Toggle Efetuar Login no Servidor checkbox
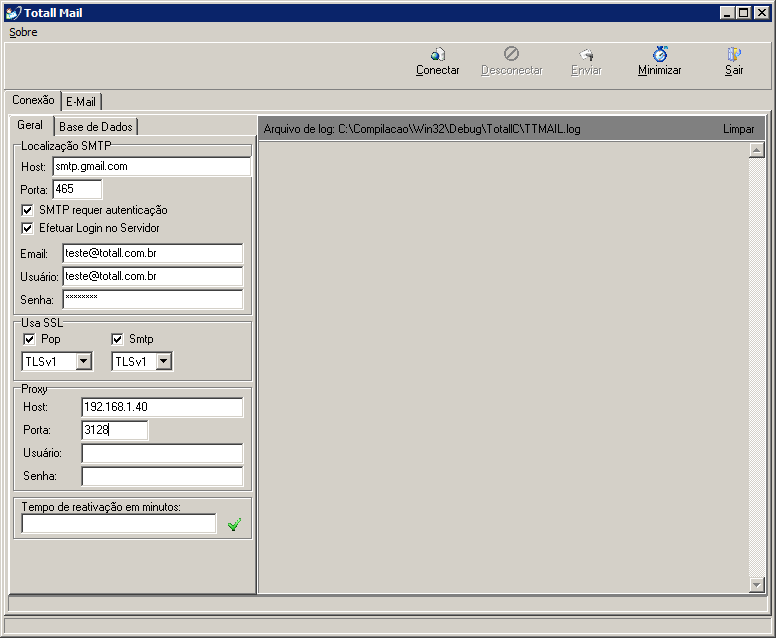Image resolution: width=776 pixels, height=638 pixels. point(27,228)
